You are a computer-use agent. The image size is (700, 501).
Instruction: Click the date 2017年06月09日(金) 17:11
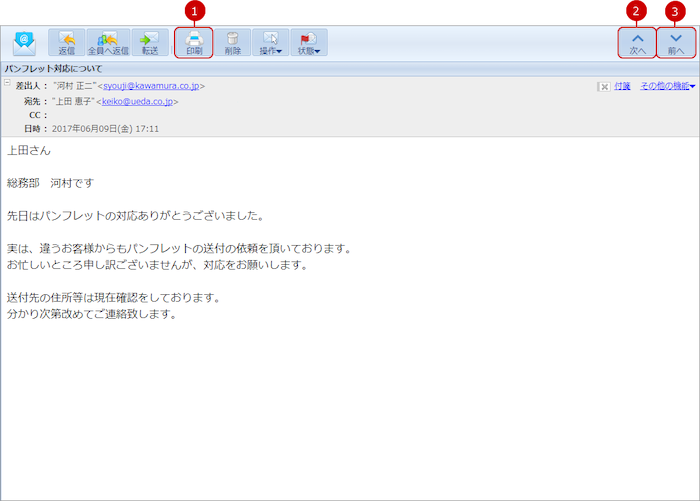click(105, 129)
